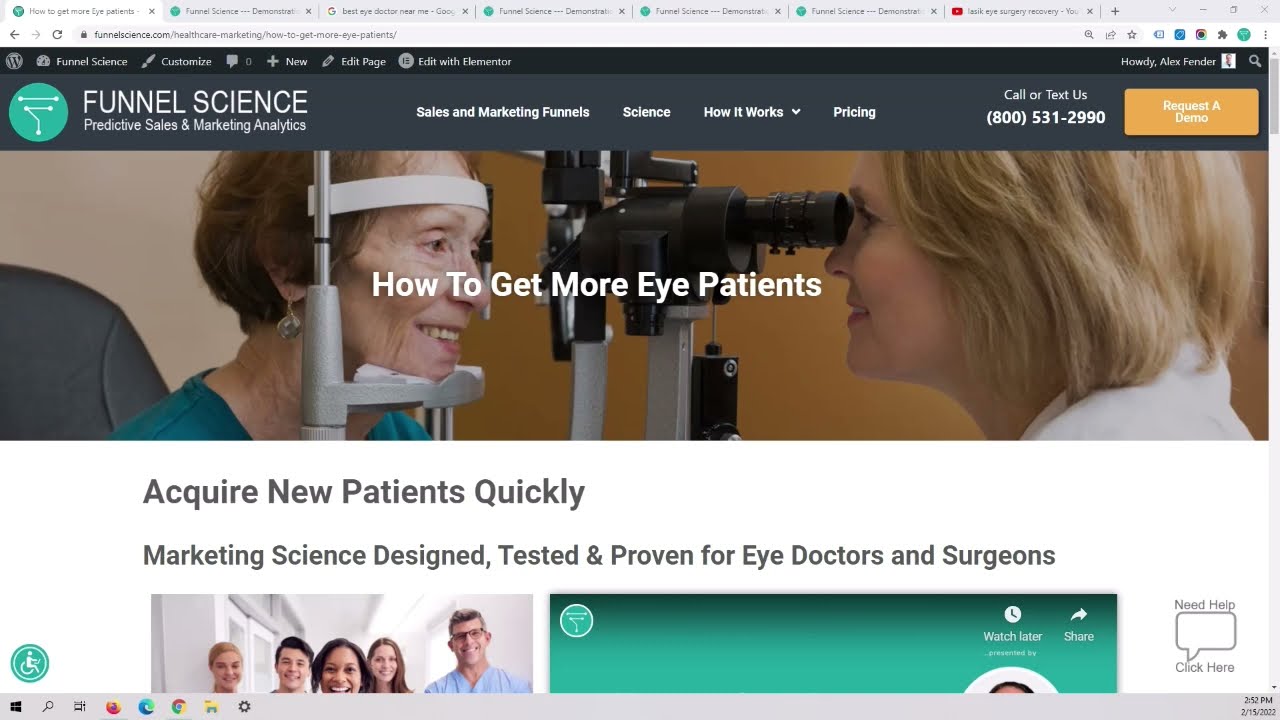The width and height of the screenshot is (1280, 720).
Task: Reload the page with the refresh icon
Action: click(x=57, y=34)
